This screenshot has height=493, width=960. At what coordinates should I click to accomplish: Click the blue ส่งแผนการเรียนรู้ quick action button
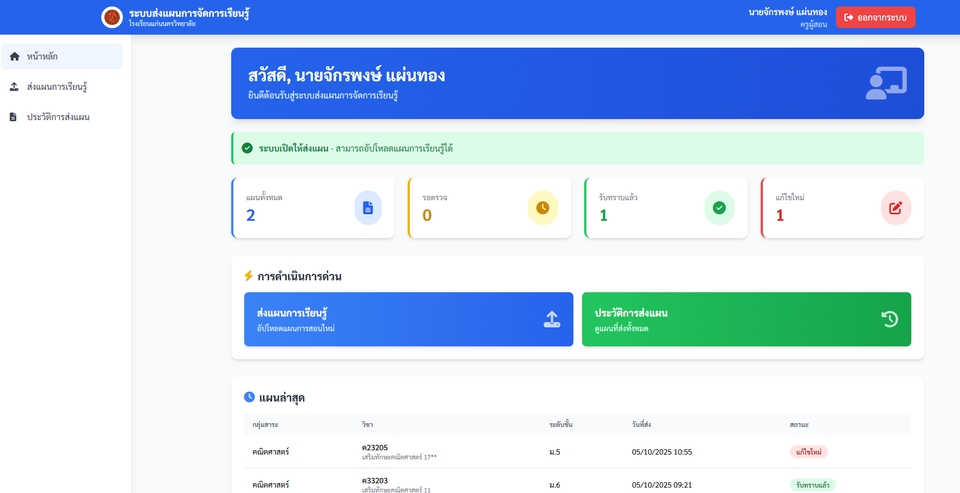click(x=408, y=319)
